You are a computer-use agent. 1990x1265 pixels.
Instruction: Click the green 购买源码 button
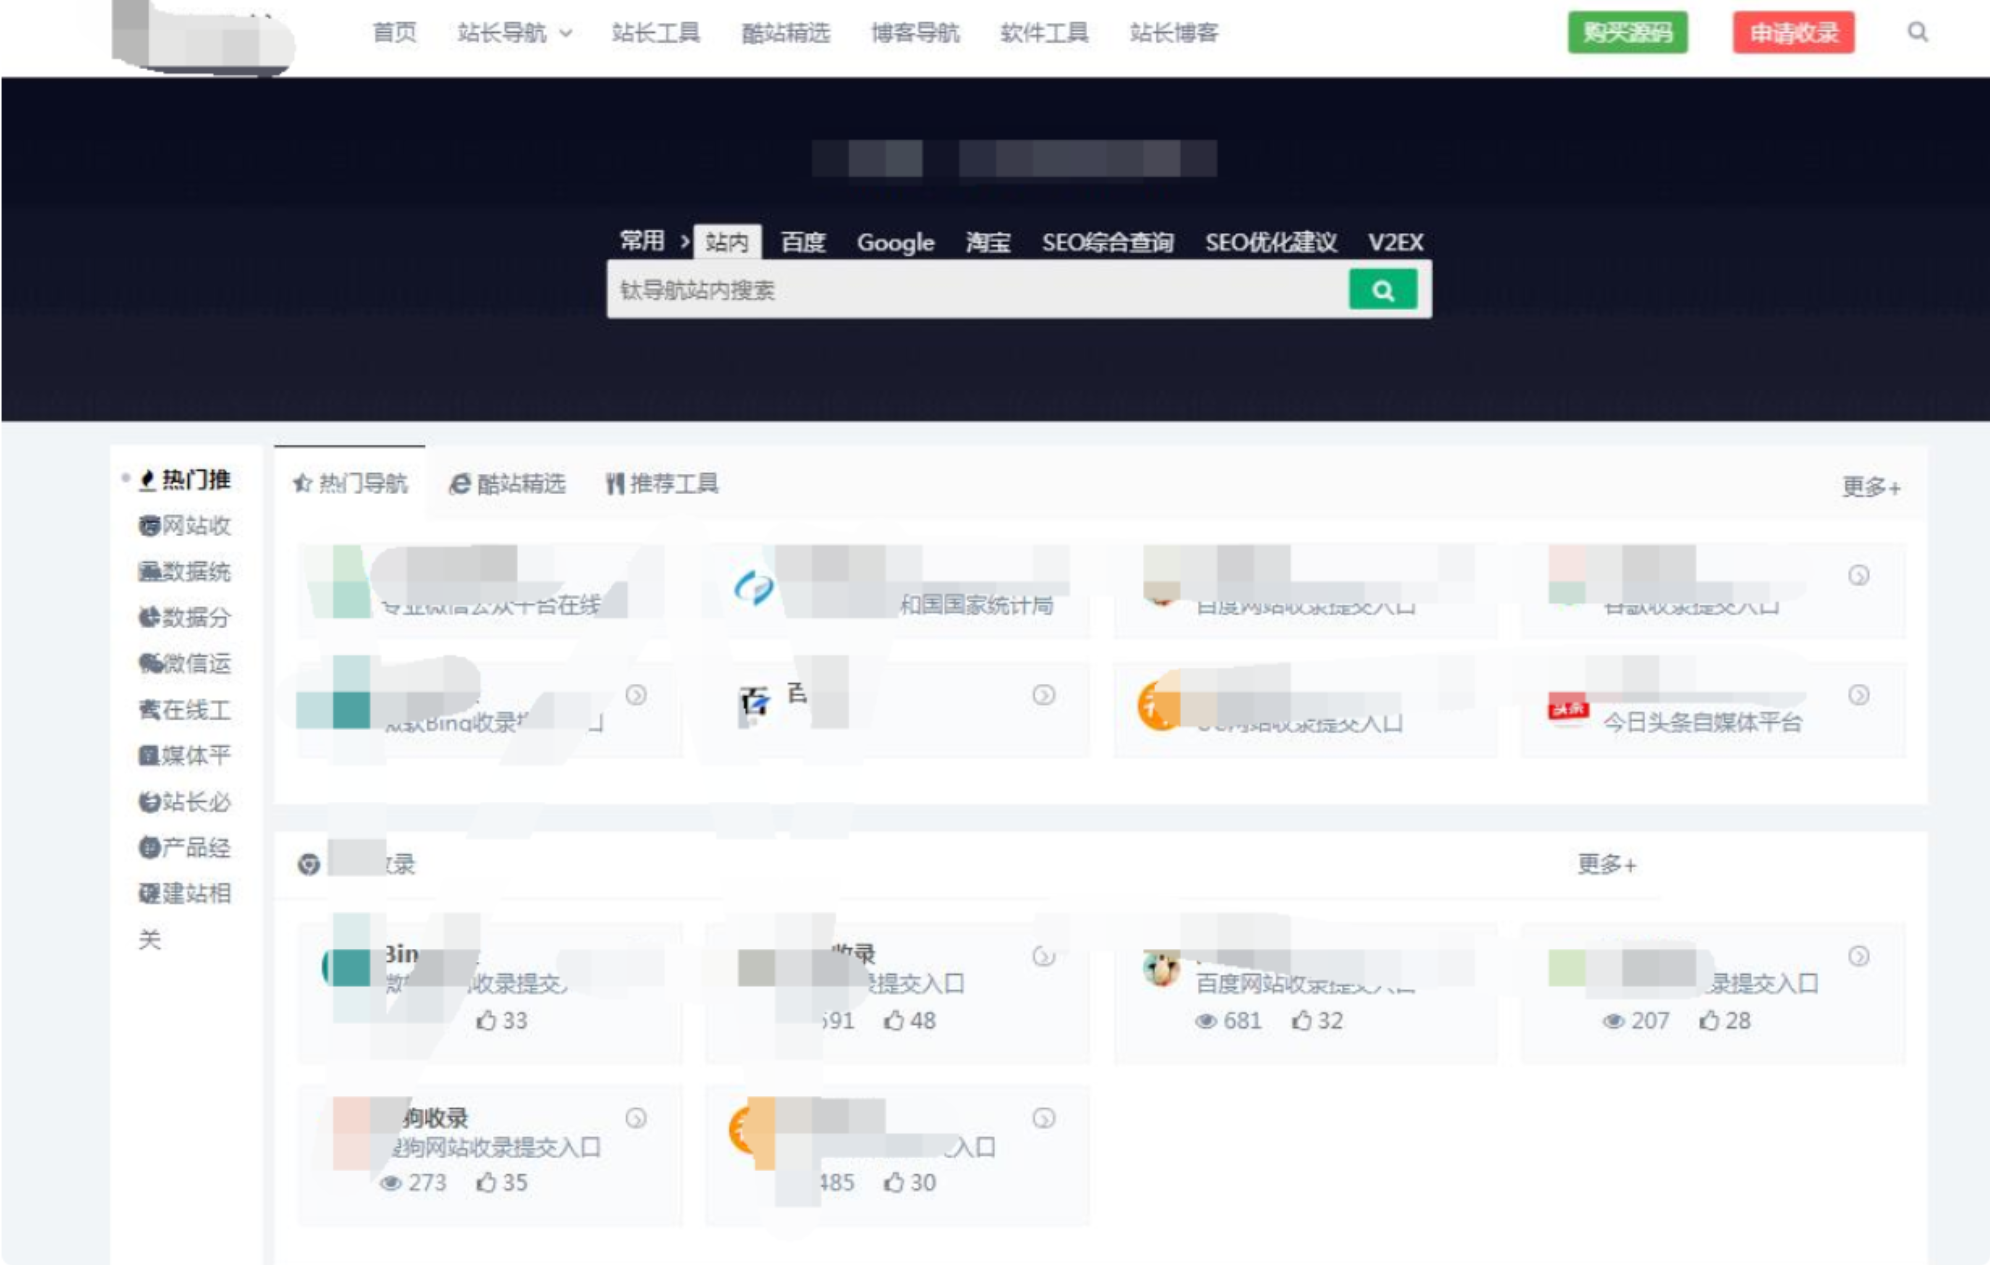tap(1627, 32)
